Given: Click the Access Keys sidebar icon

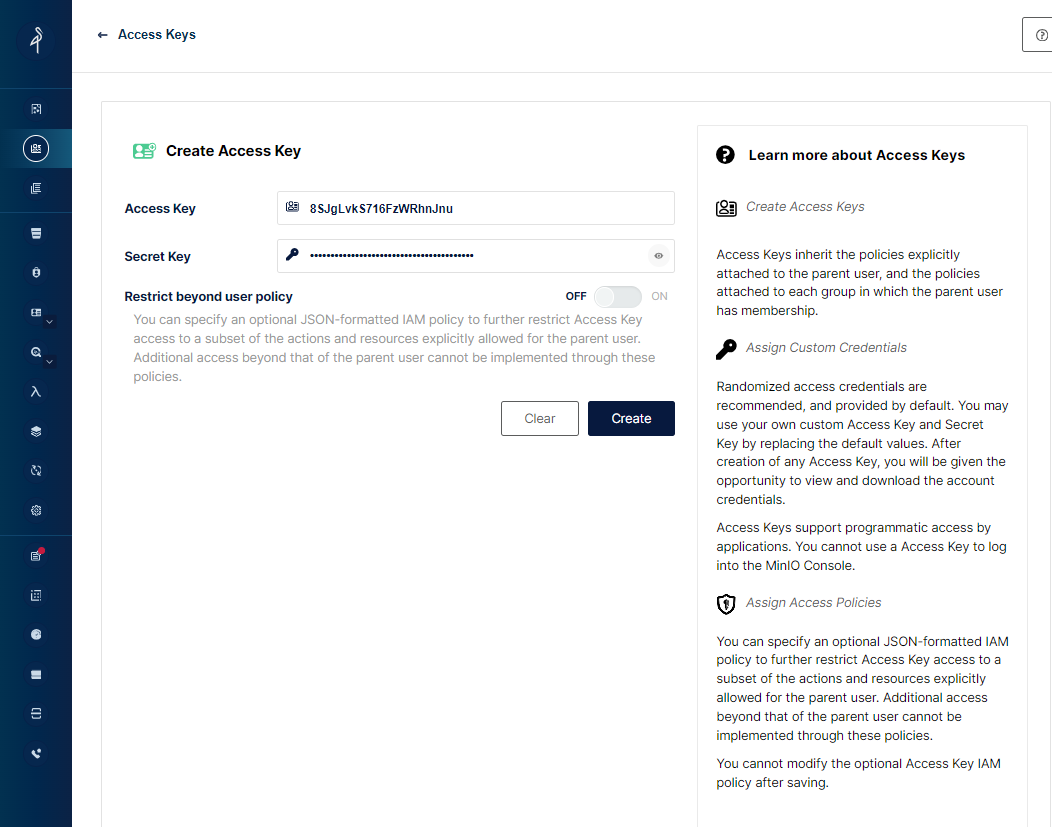Looking at the screenshot, I should point(36,148).
